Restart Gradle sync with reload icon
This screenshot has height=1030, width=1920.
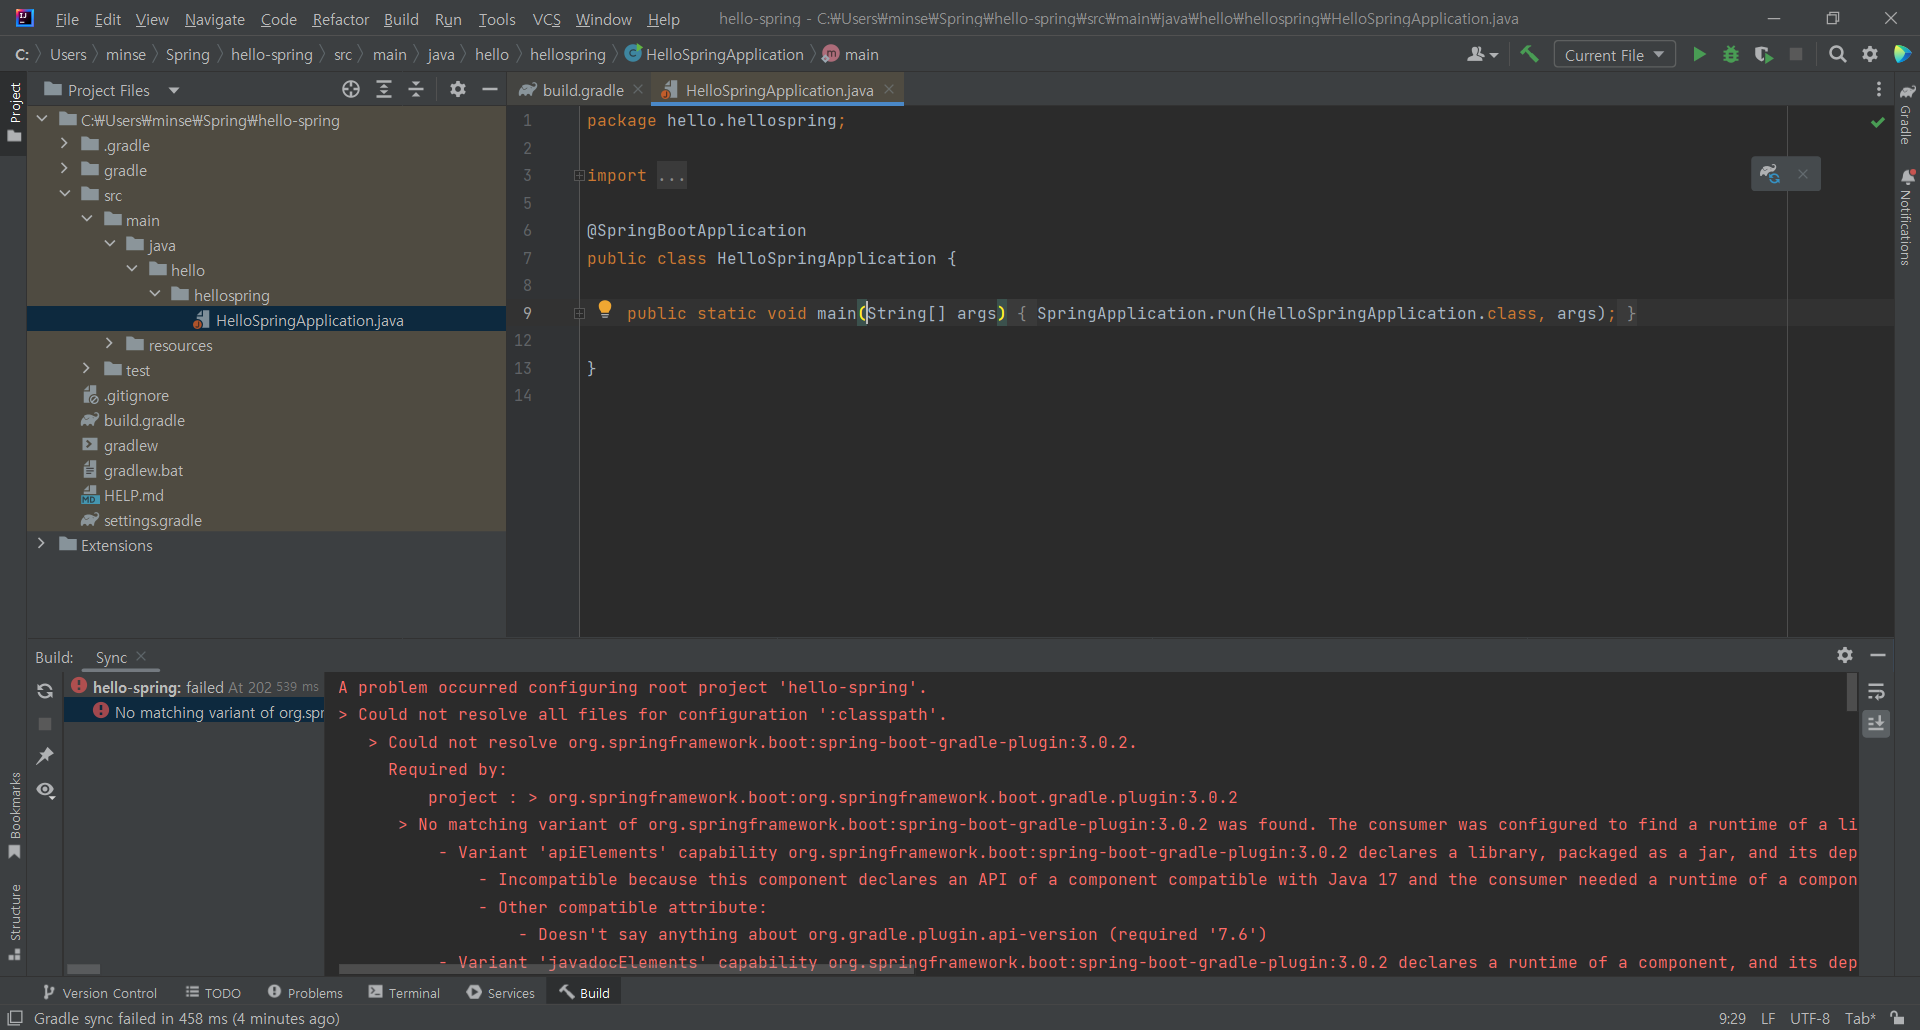click(x=45, y=691)
